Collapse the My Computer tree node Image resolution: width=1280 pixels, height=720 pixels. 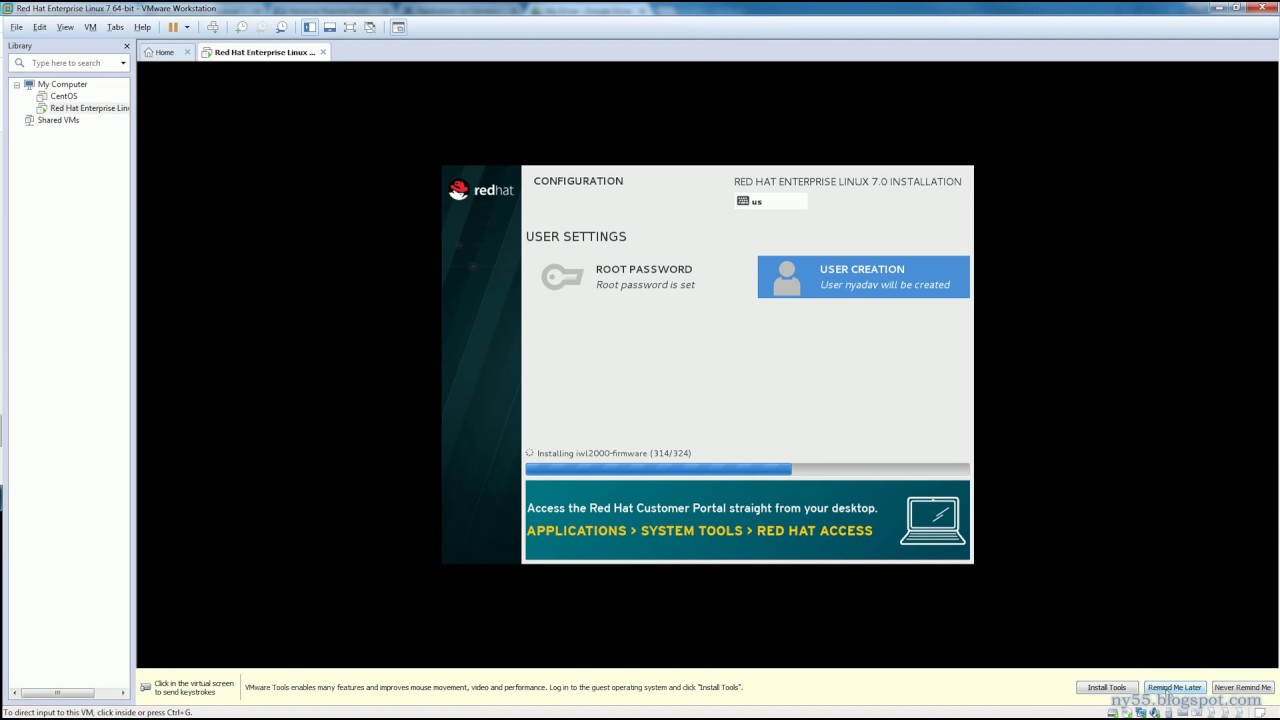pos(17,84)
